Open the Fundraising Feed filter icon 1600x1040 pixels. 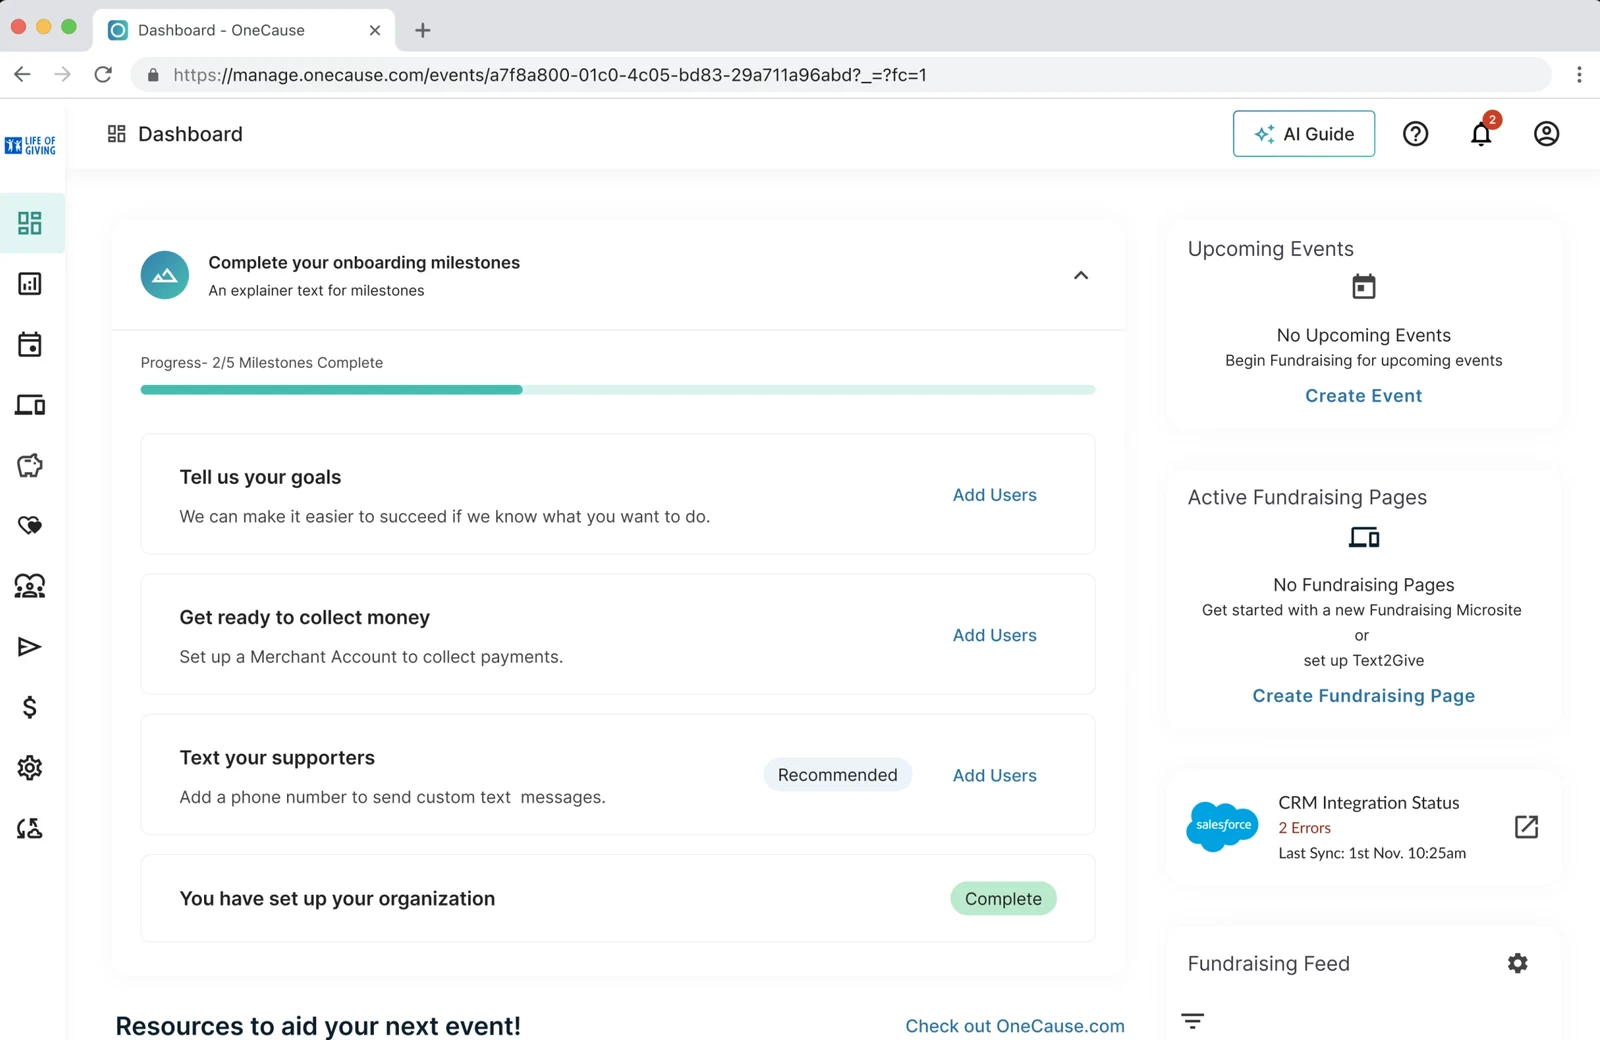(x=1192, y=1021)
